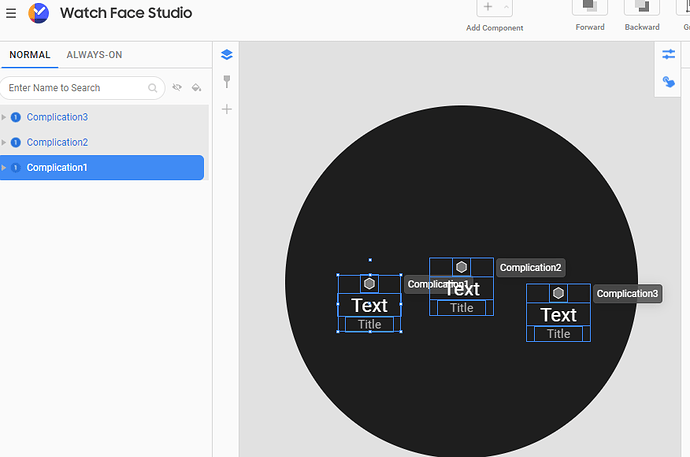
Task: Click the plus icon in side strip
Action: pyautogui.click(x=227, y=109)
